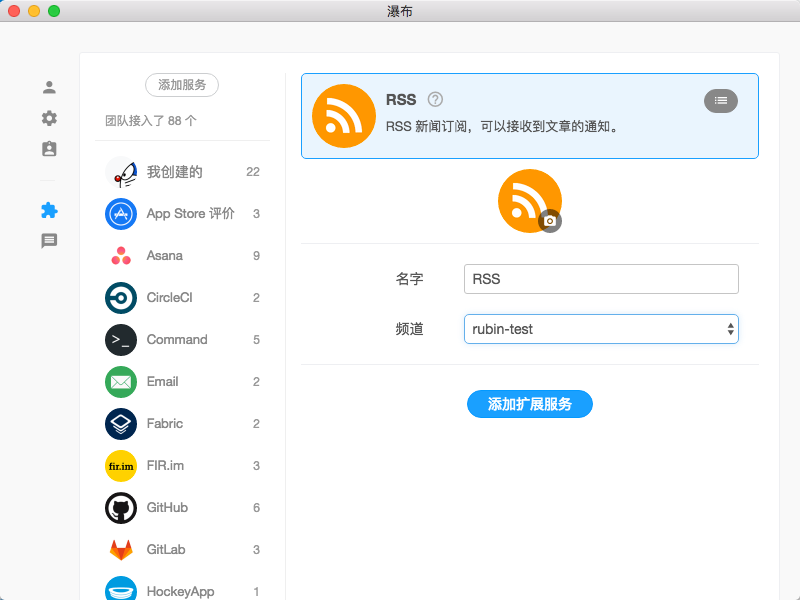Click the 团队接入了 88 个 text
Image resolution: width=800 pixels, height=600 pixels.
click(x=151, y=121)
